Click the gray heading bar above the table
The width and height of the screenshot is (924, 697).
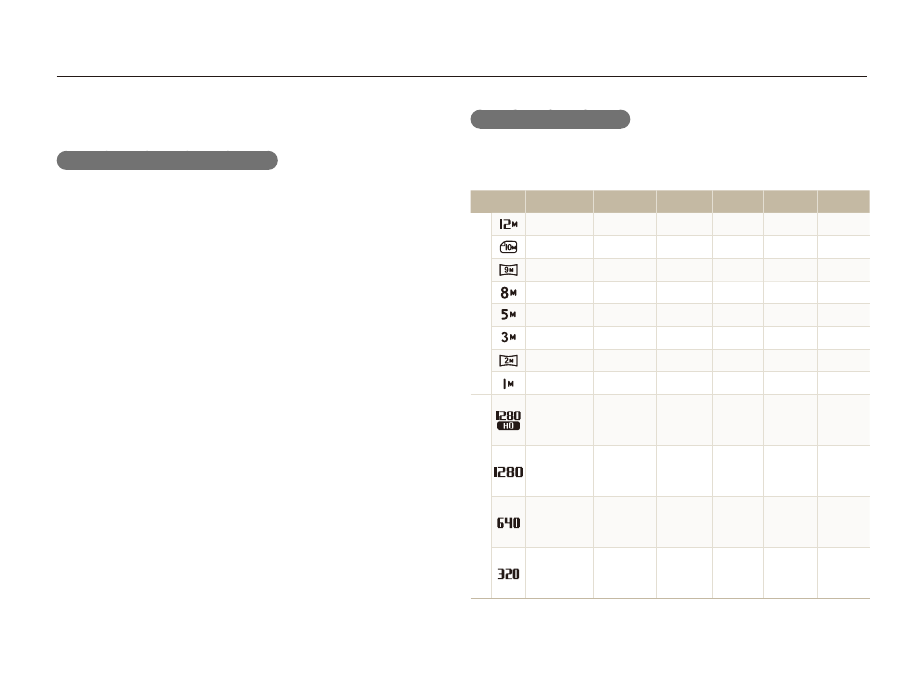(550, 120)
